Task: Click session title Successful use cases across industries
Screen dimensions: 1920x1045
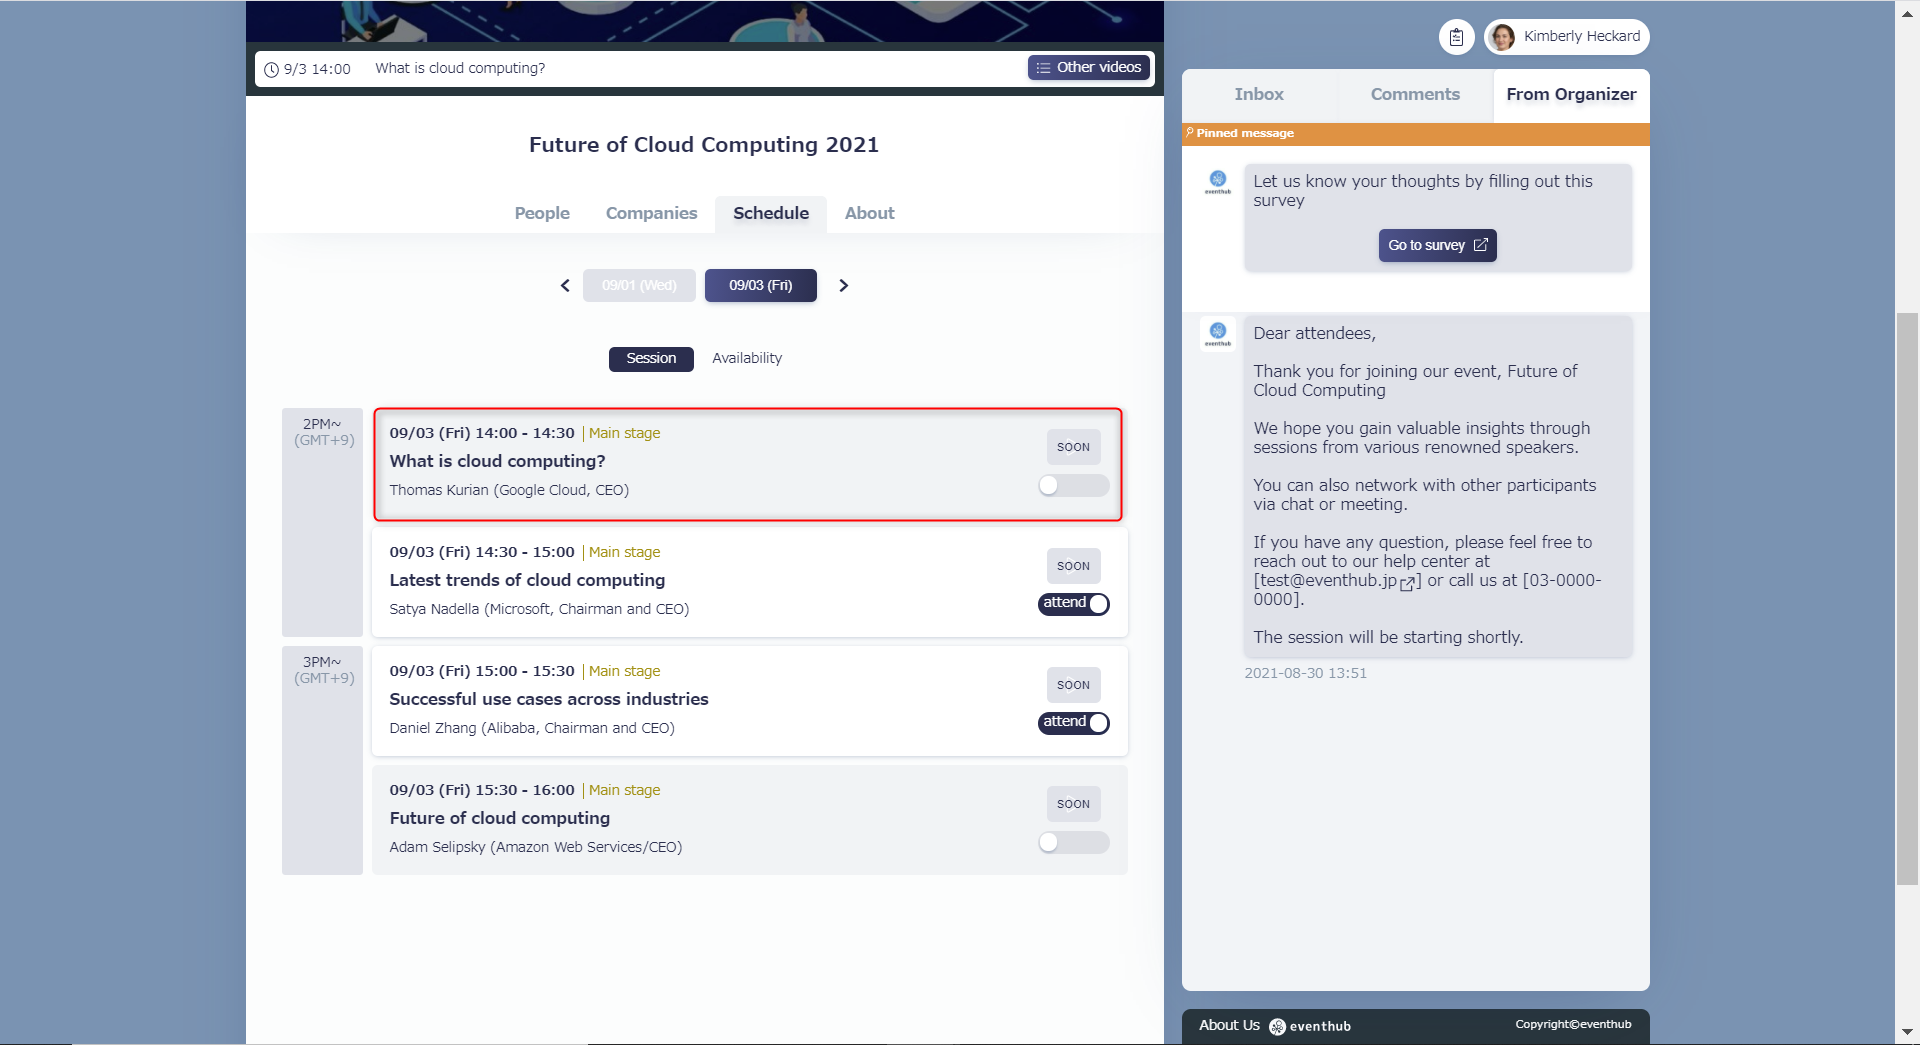Action: 549,699
